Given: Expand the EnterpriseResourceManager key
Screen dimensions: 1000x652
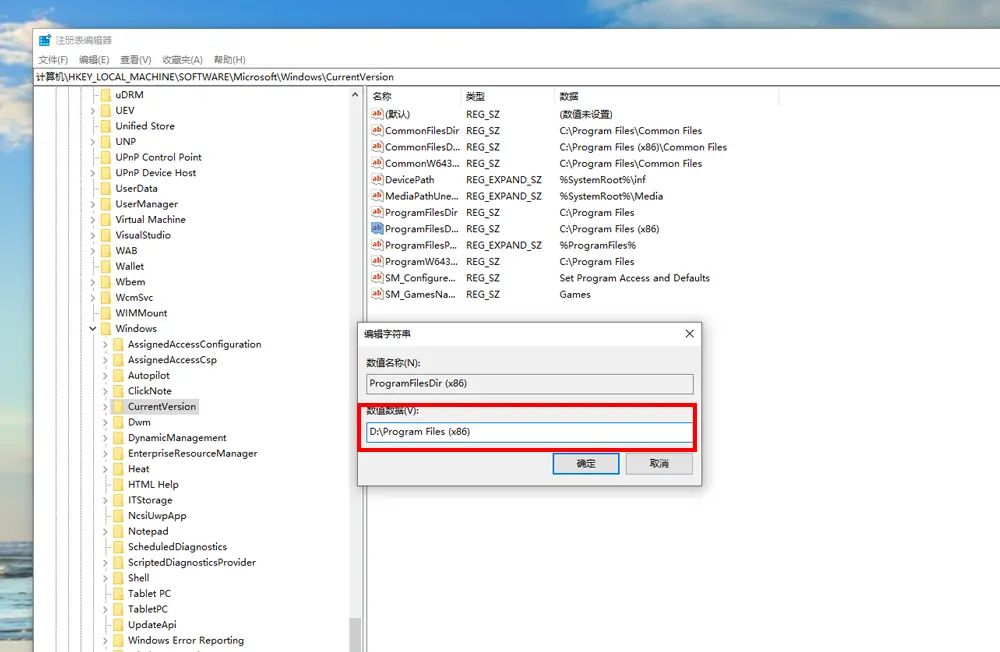Looking at the screenshot, I should [x=105, y=454].
